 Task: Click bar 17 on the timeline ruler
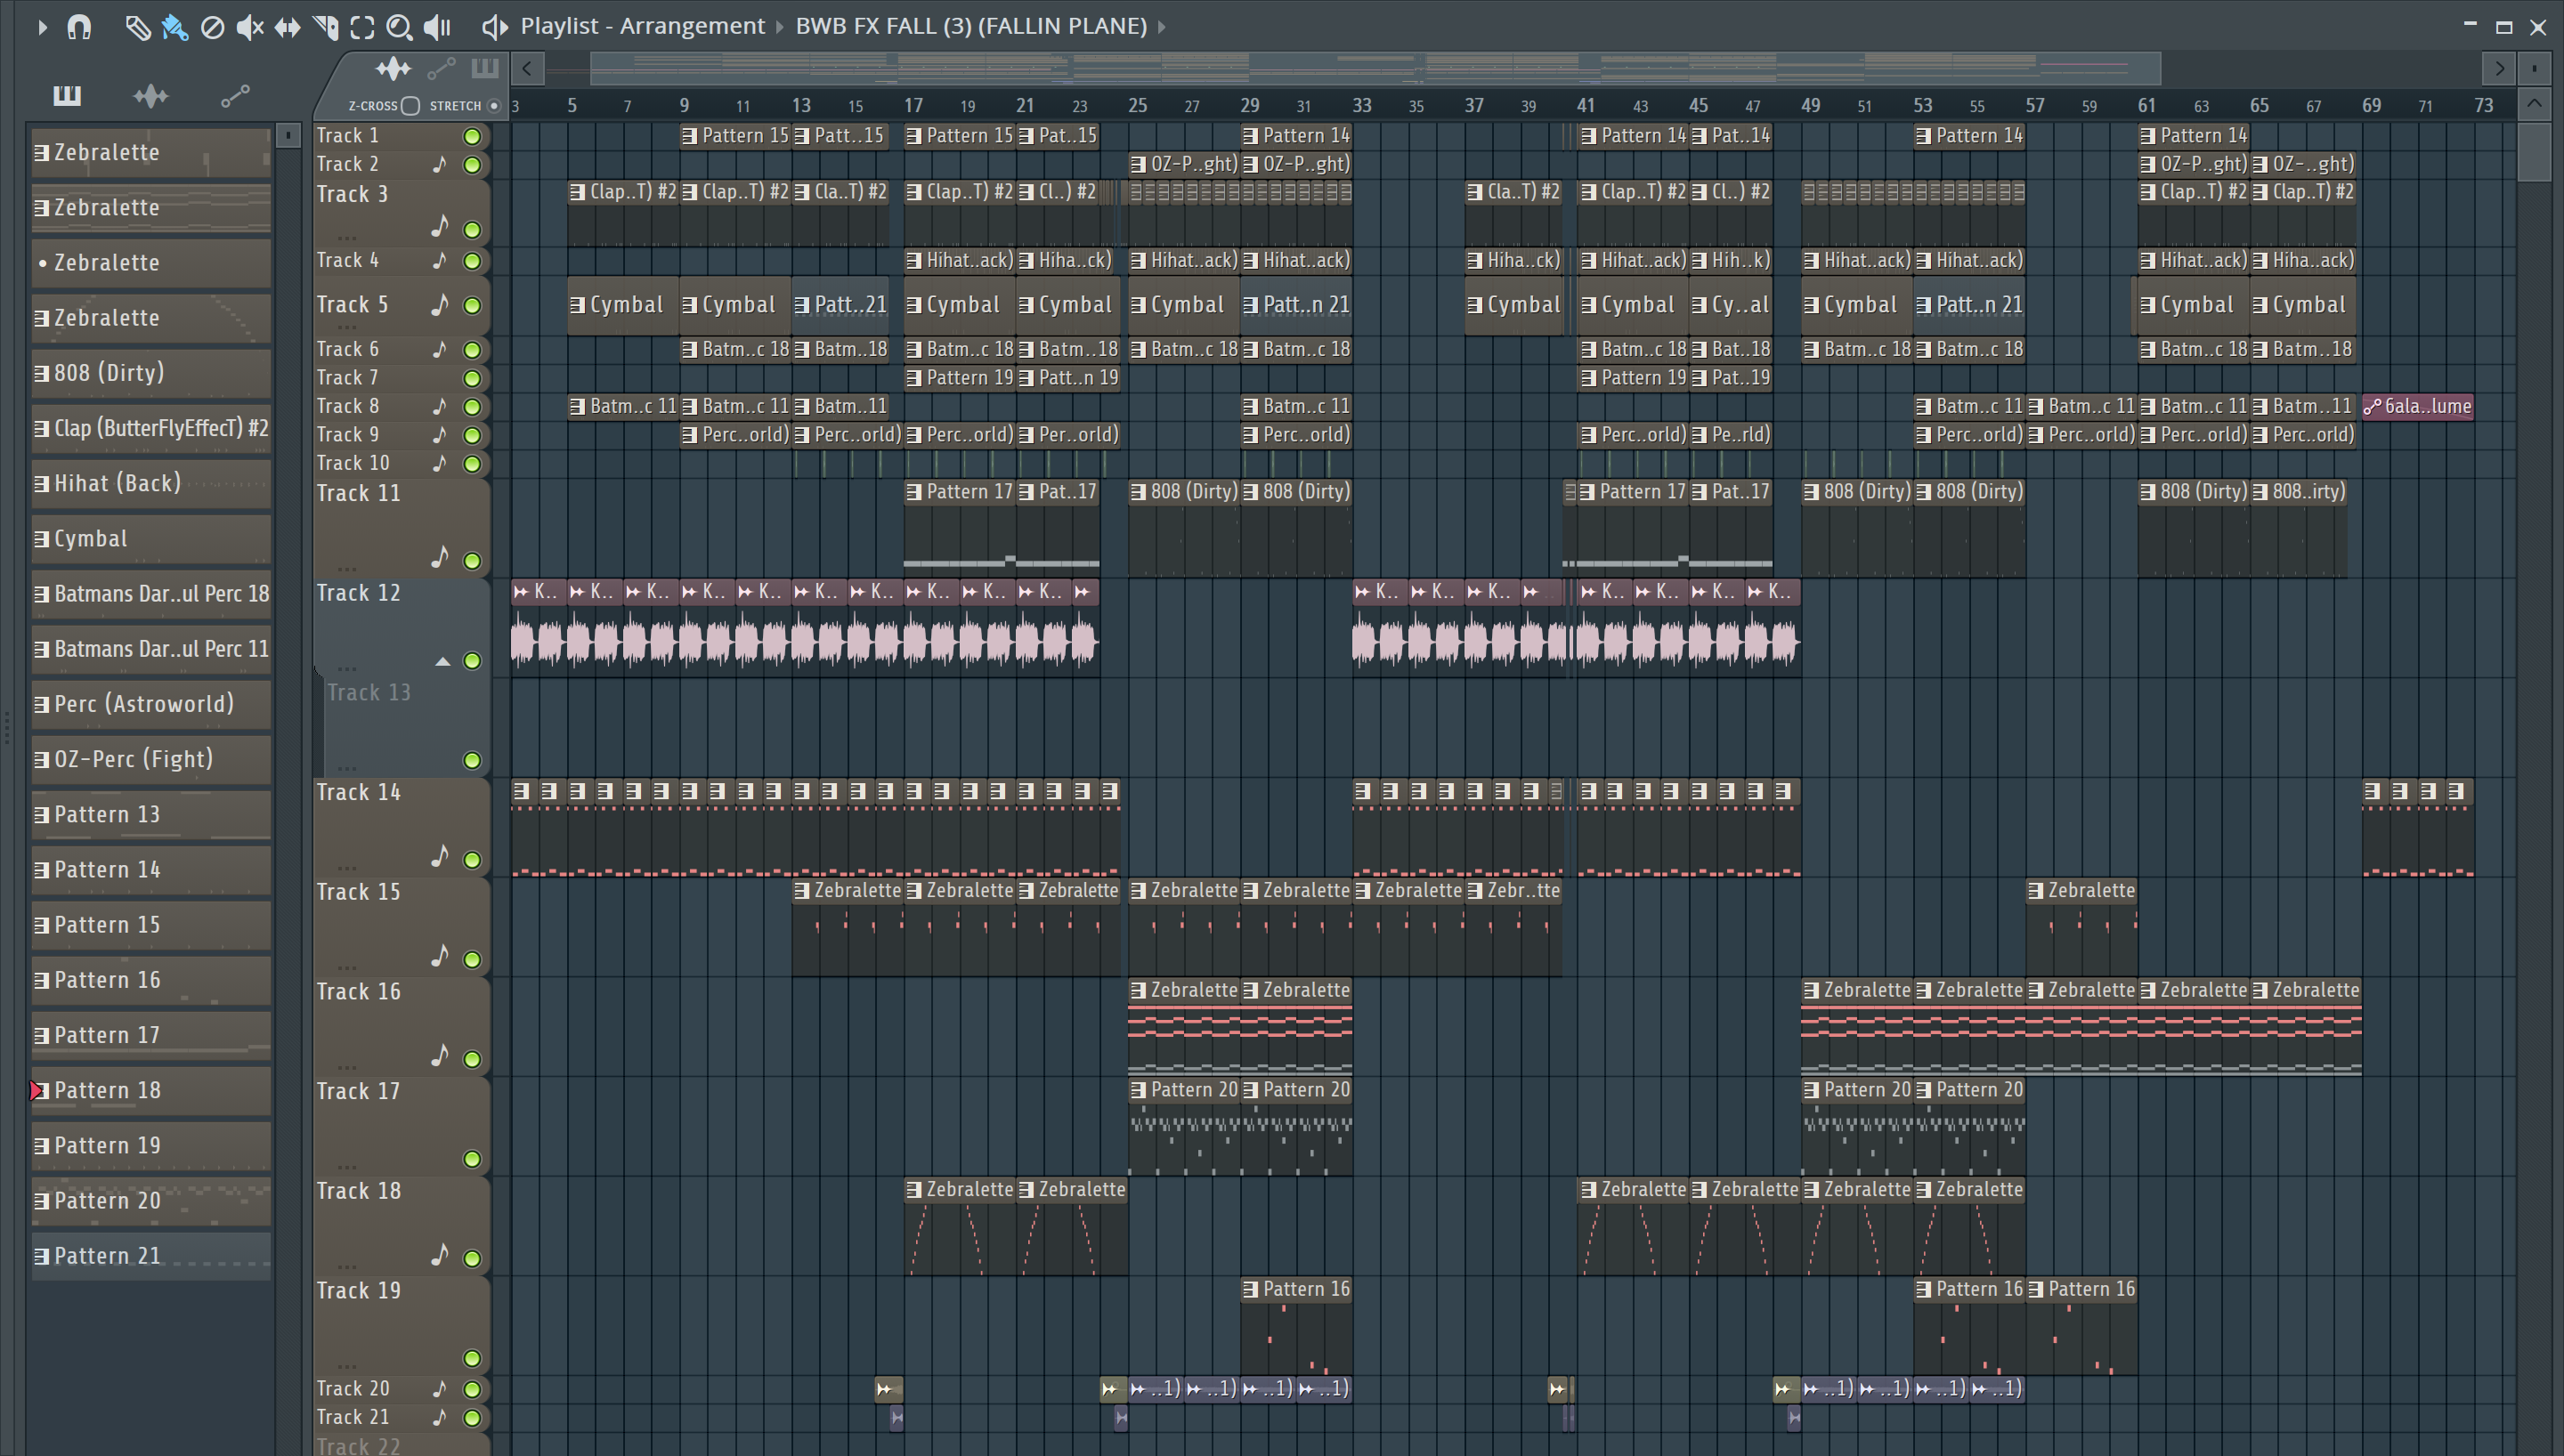[913, 105]
